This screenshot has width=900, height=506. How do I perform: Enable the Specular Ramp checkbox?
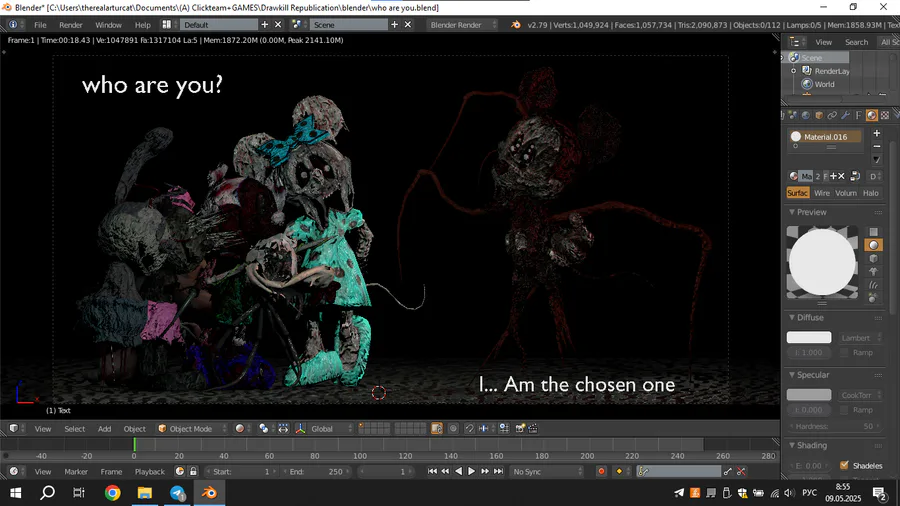click(844, 410)
